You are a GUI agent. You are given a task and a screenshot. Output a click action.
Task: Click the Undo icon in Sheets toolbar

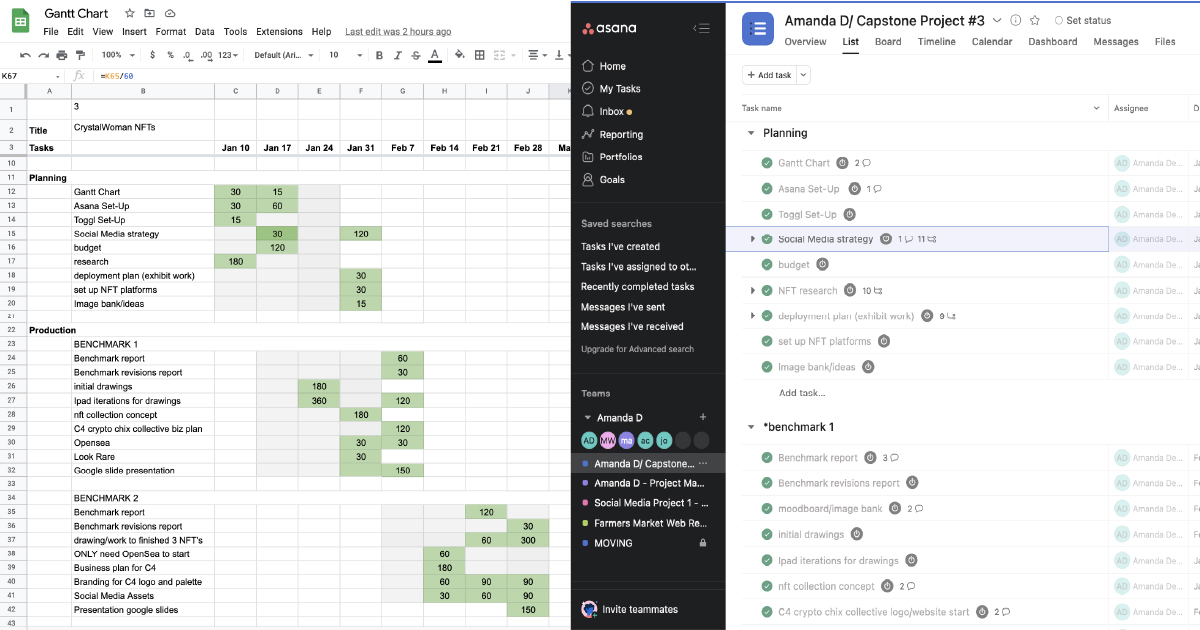coord(25,55)
